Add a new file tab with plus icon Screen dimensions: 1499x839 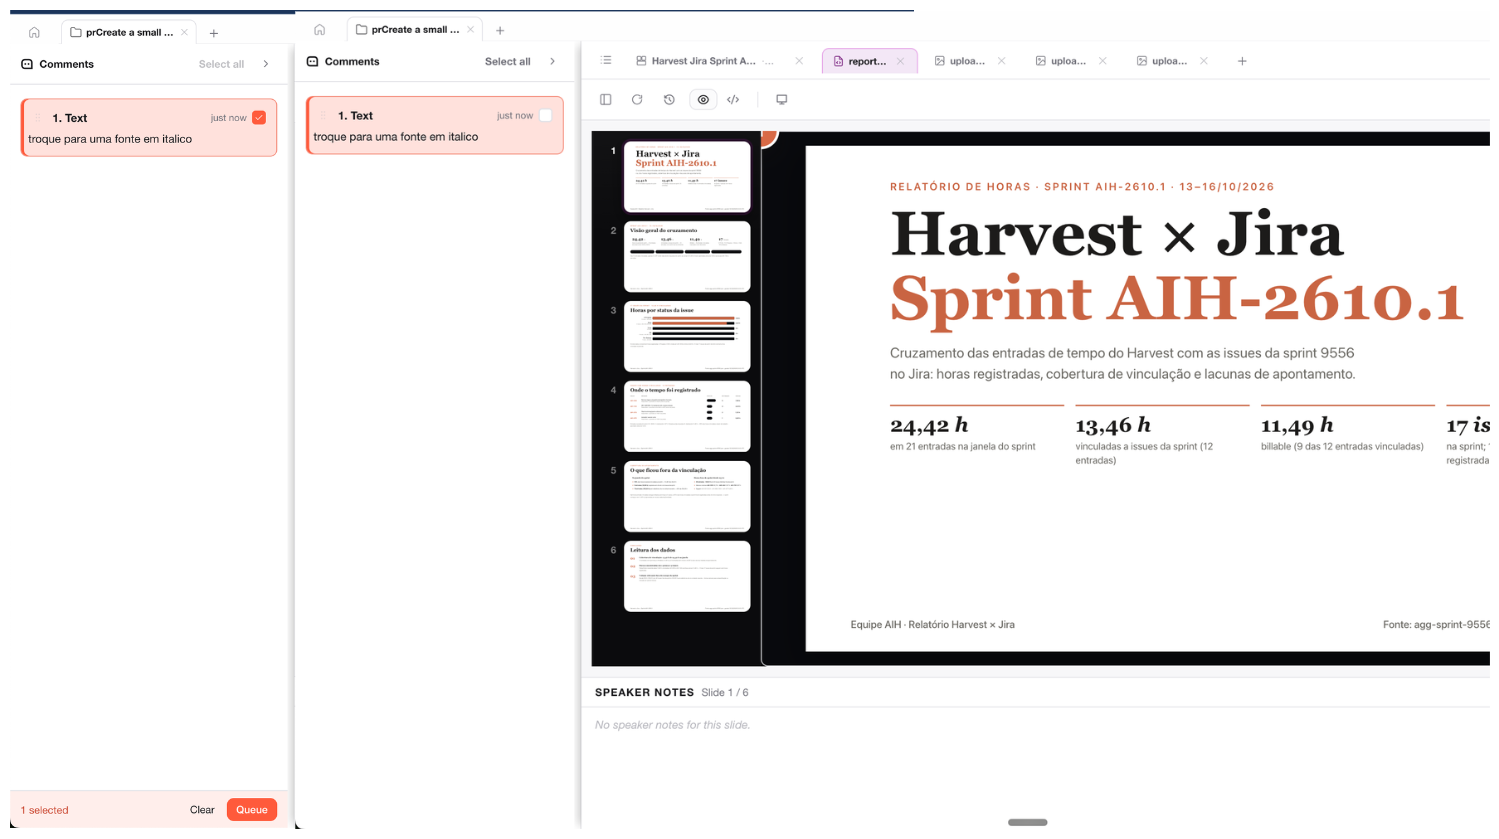click(1242, 61)
